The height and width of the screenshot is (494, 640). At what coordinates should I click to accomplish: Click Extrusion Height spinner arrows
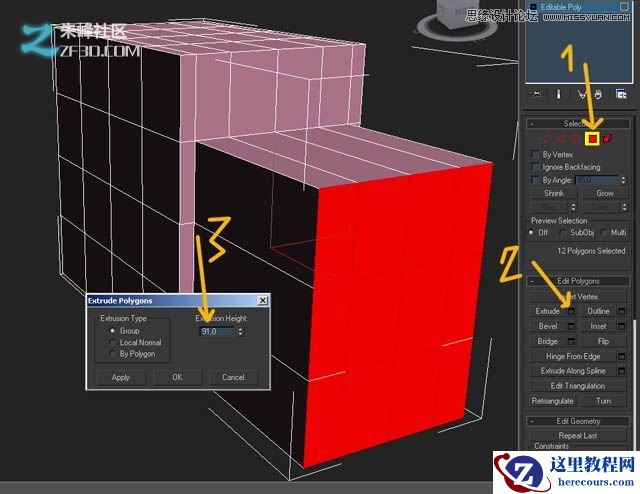[240, 332]
